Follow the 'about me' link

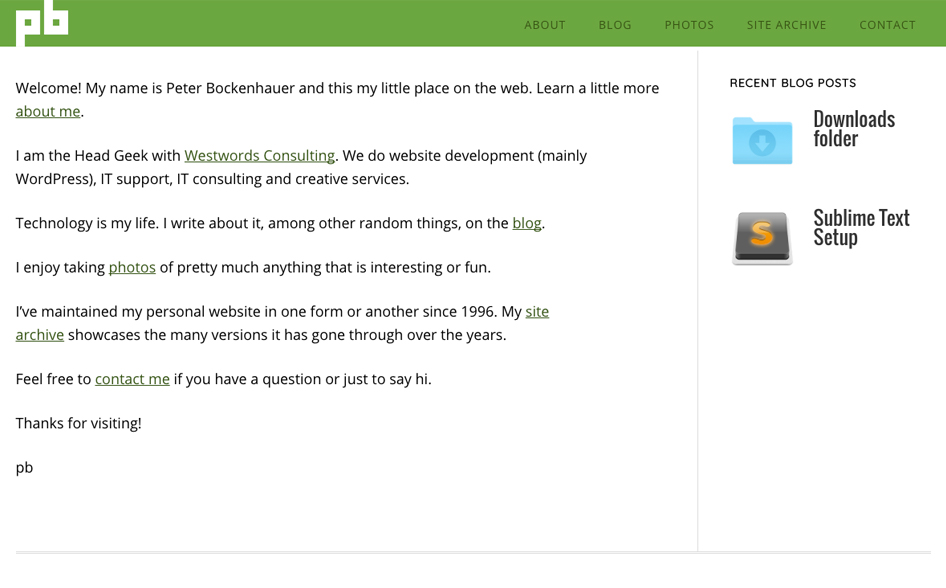point(48,112)
